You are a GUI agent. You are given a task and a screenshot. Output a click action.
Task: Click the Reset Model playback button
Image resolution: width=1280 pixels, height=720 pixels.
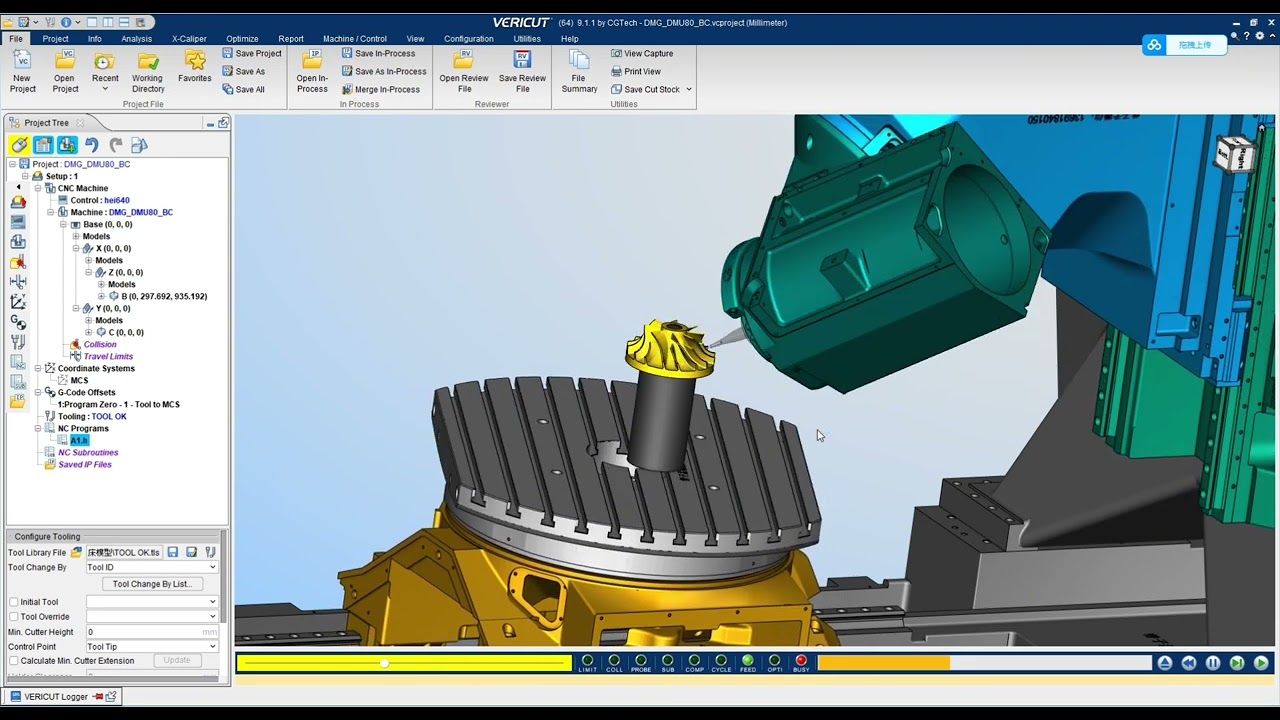[x=1165, y=663]
